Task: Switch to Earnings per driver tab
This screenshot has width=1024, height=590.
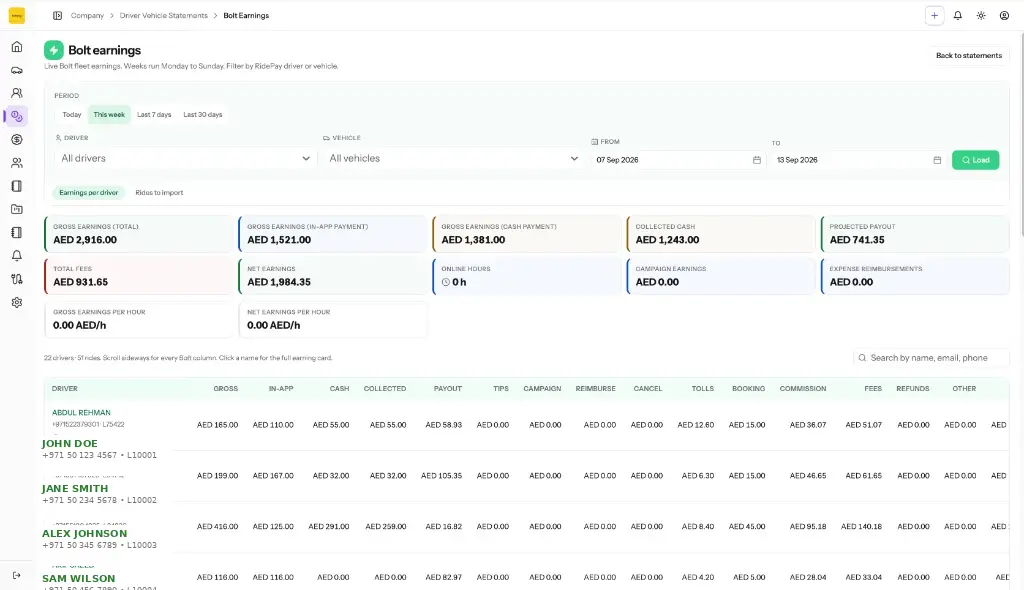Action: (x=89, y=193)
